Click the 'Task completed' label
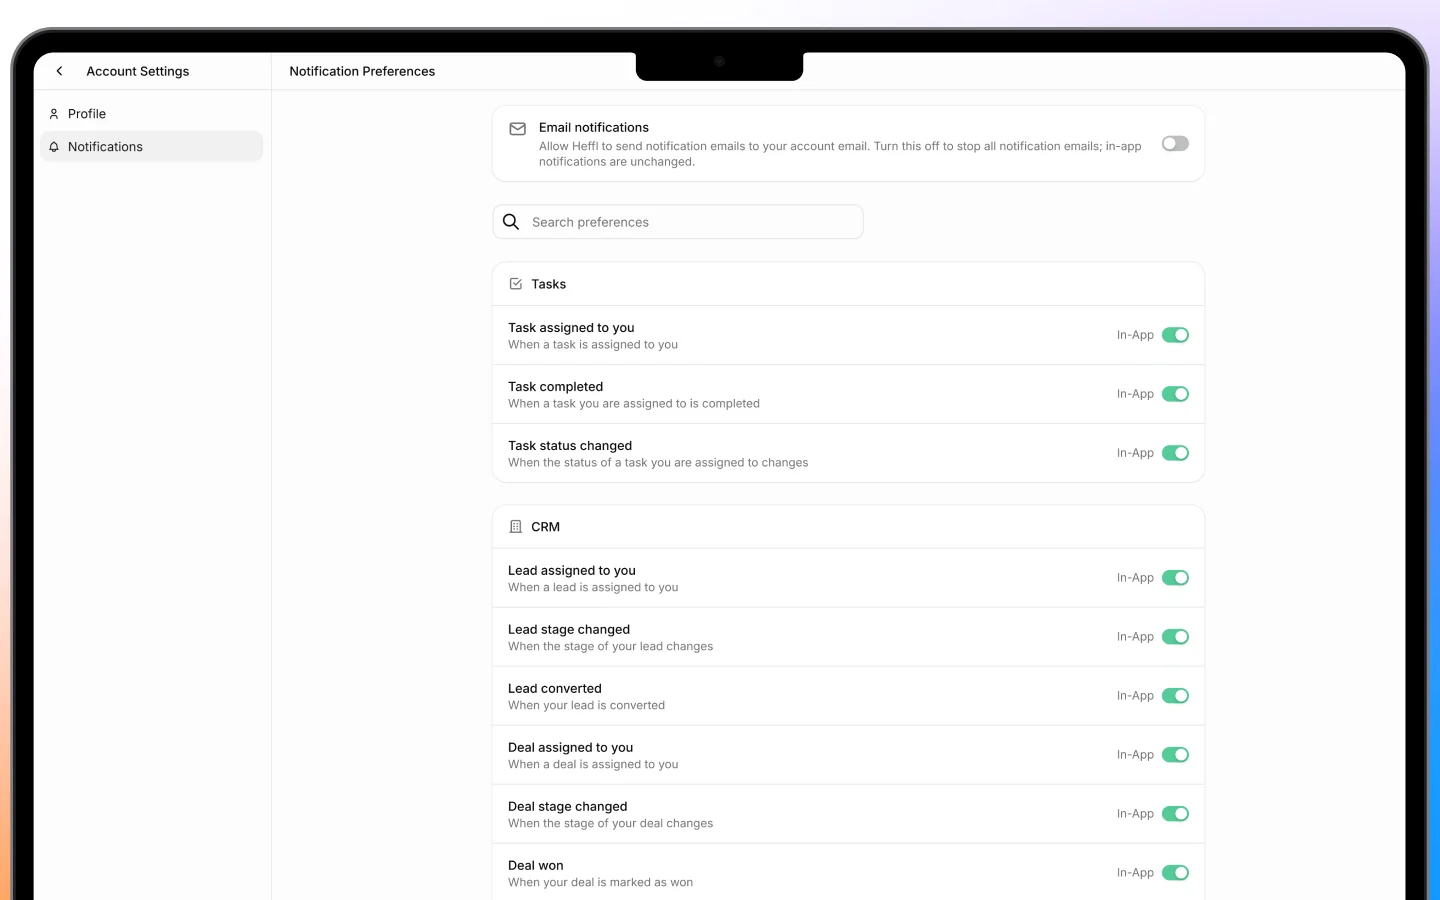1440x900 pixels. point(555,387)
